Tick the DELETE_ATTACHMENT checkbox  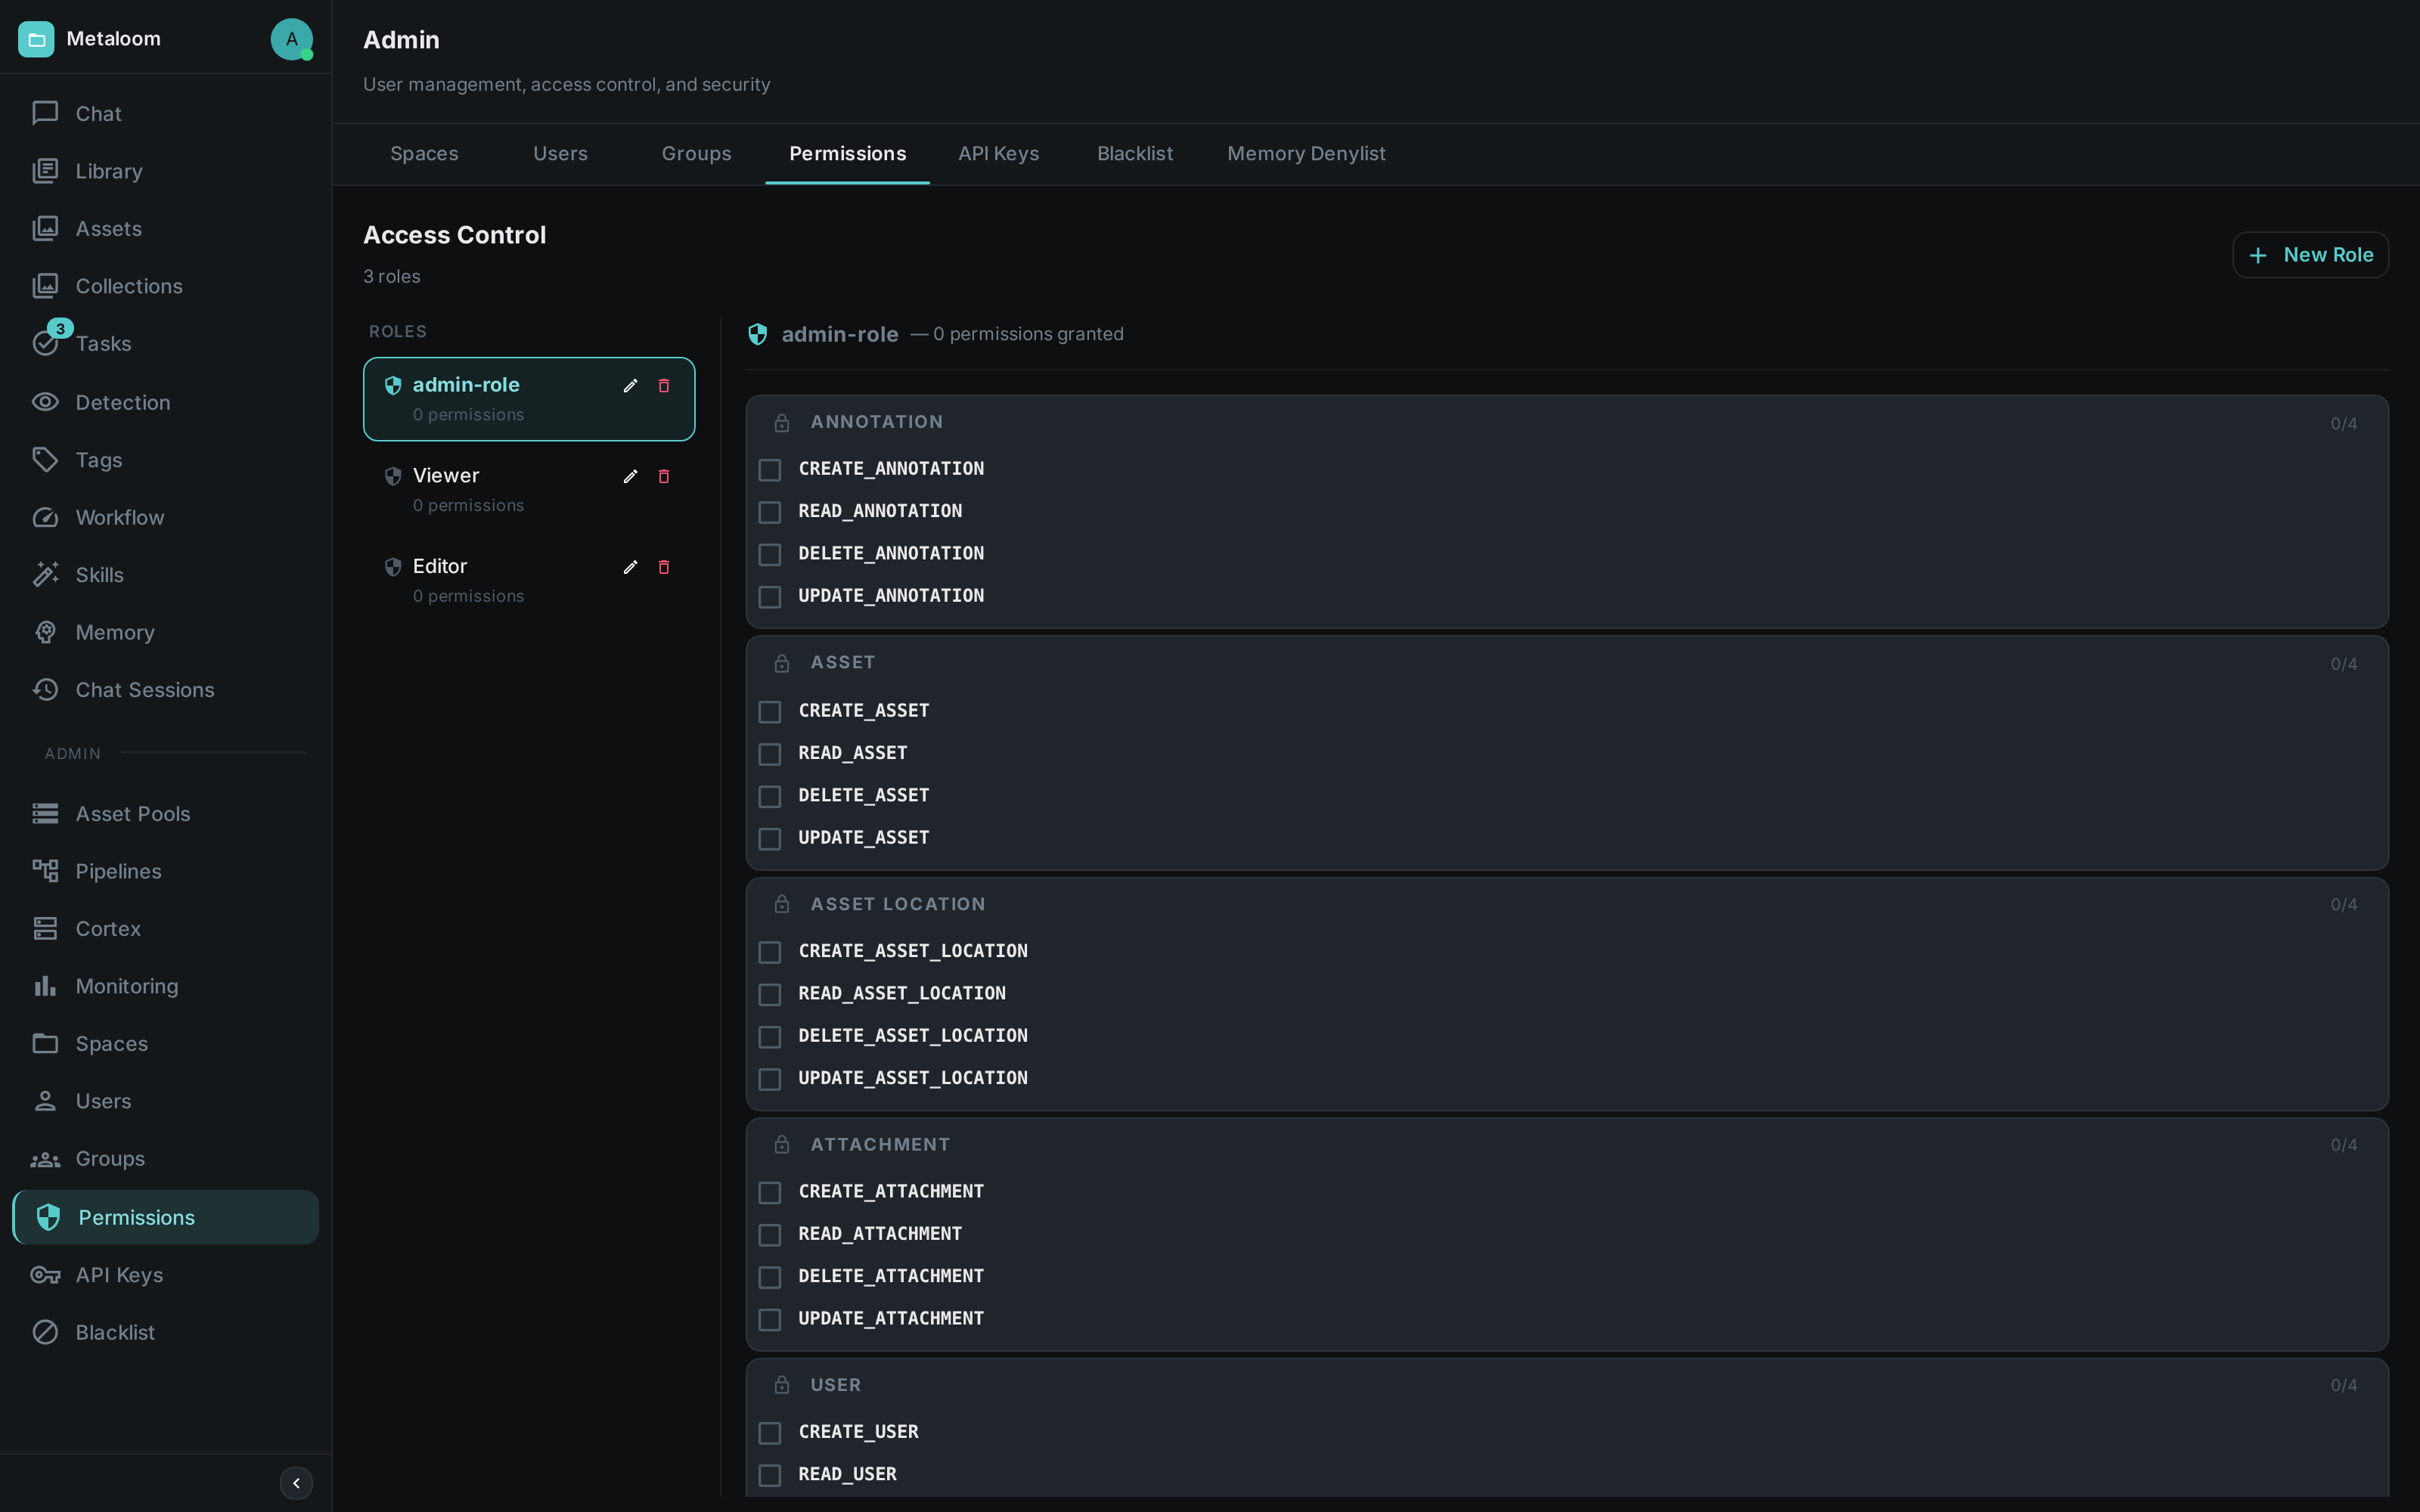(x=770, y=1277)
